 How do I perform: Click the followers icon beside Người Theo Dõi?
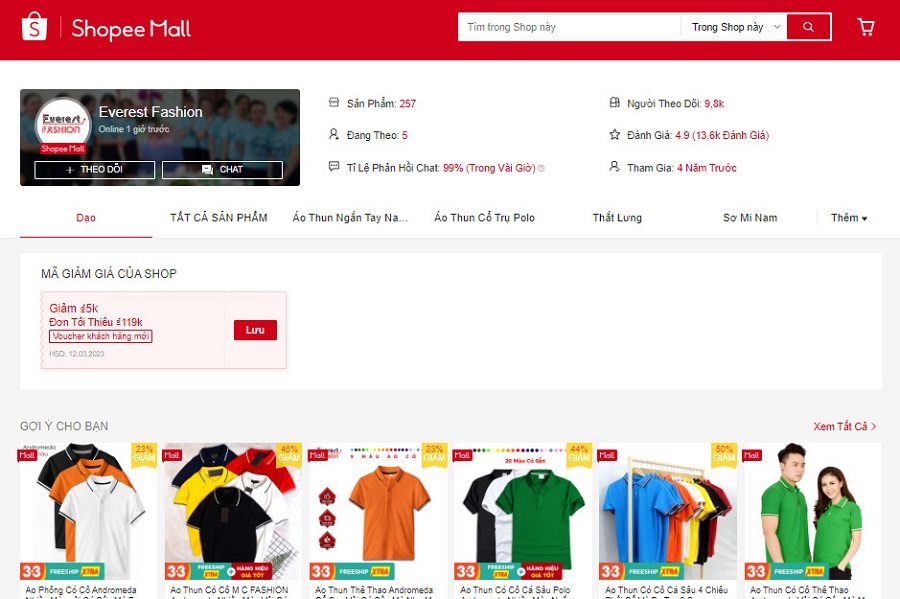click(x=615, y=103)
